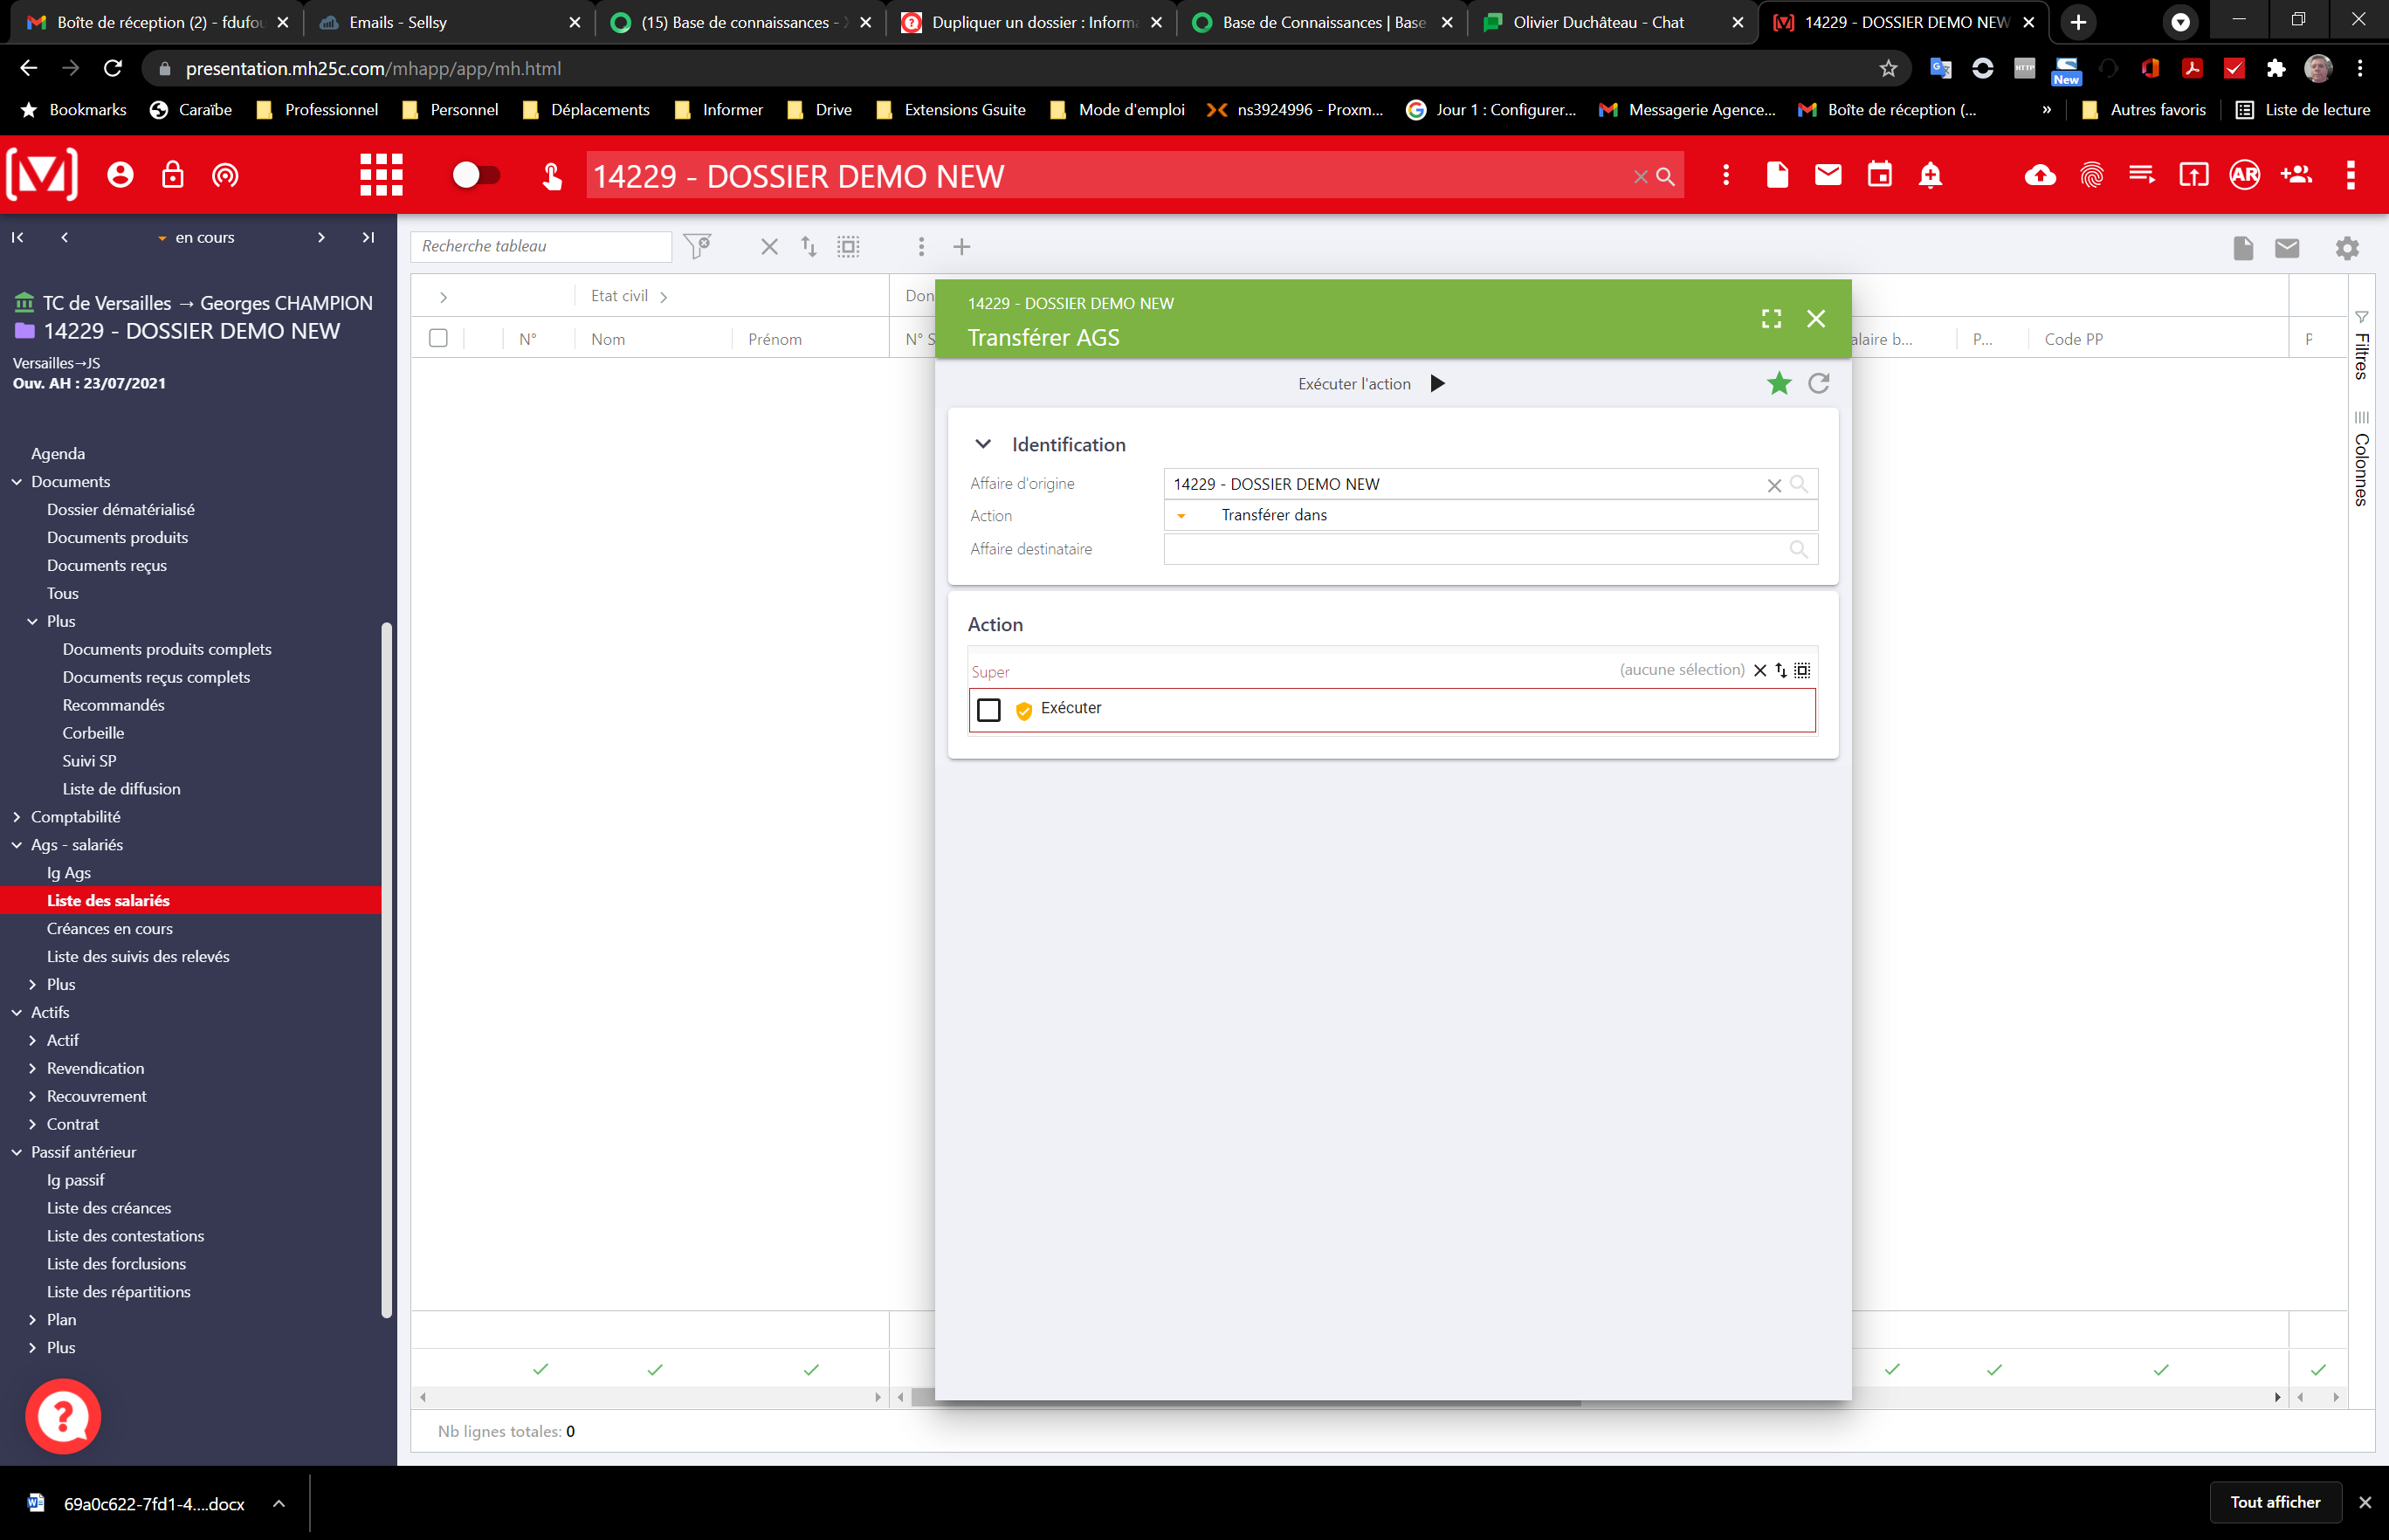Open the Bookmarks folder in bookmarks bar
The image size is (2389, 1540).
pos(75,110)
